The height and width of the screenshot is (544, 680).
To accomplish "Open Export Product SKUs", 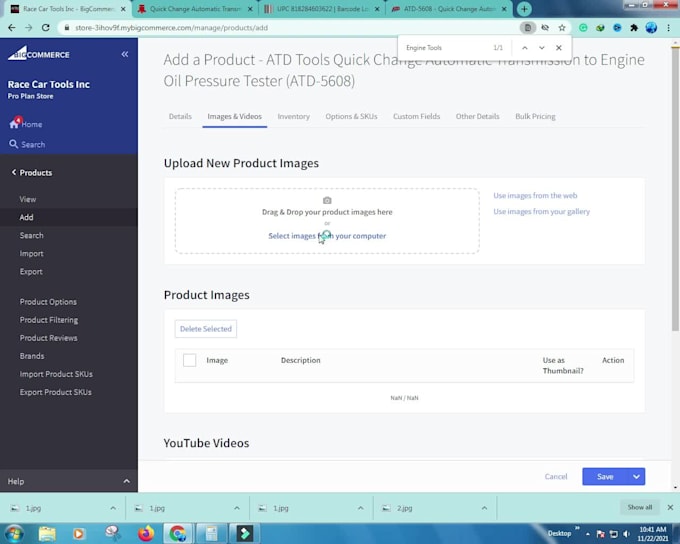I will pos(56,392).
